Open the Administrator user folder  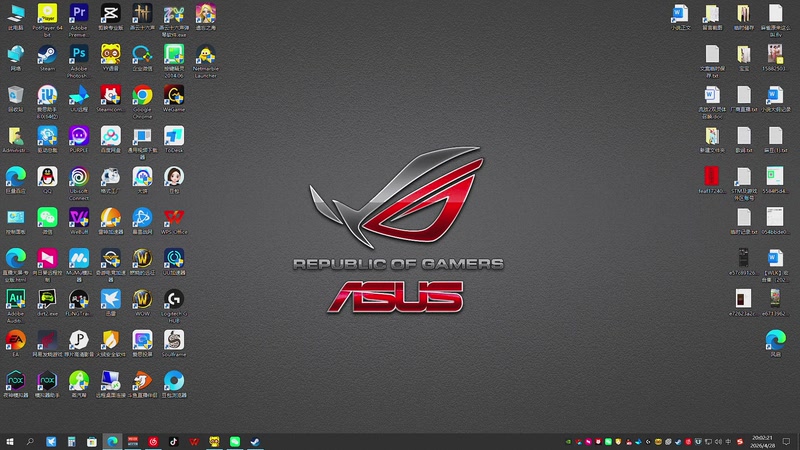tap(16, 137)
